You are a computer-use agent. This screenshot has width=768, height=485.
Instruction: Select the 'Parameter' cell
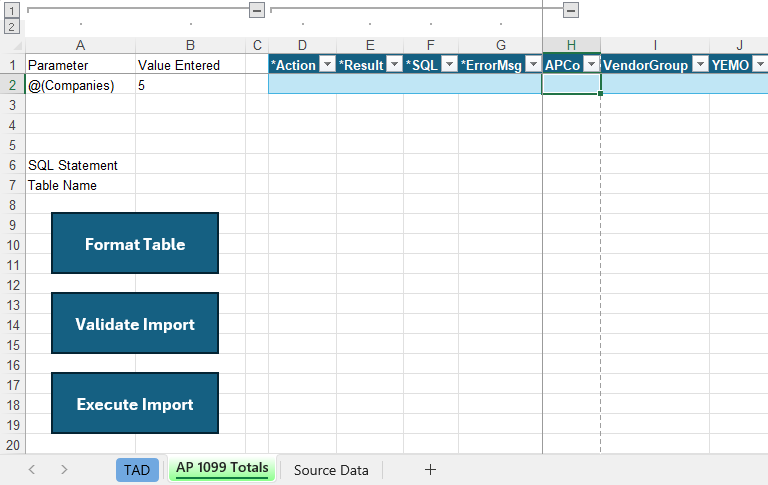(80, 65)
